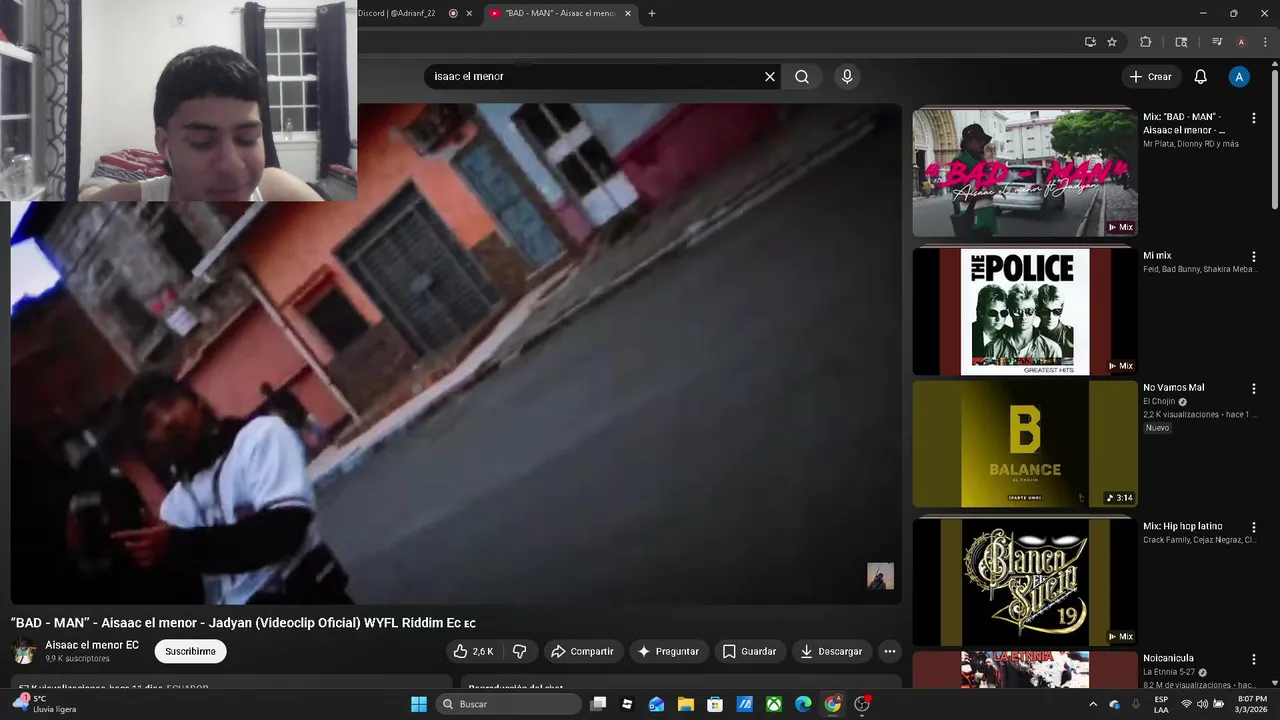
Task: Bookmark this page with the star
Action: (1112, 42)
